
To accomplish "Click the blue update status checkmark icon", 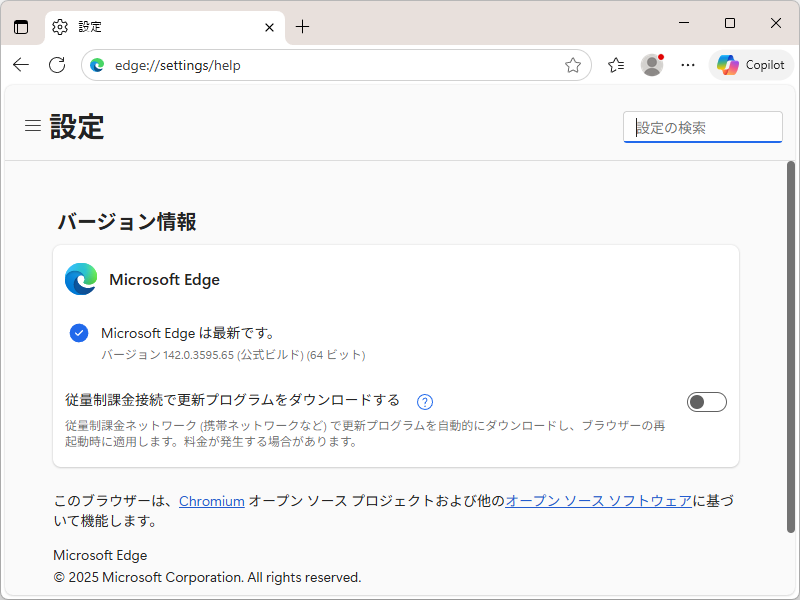I will [x=78, y=332].
